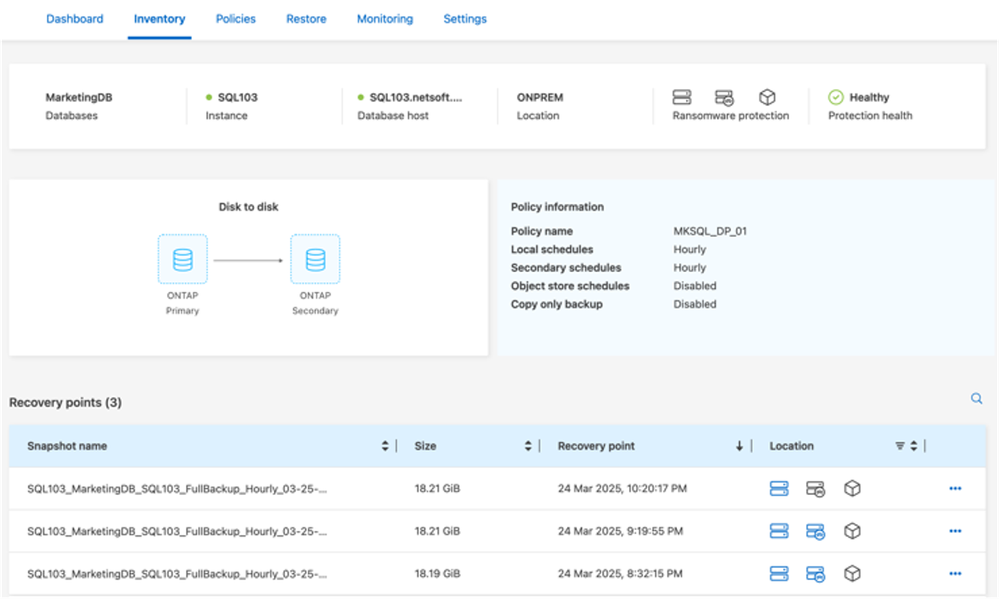Click object store cube in 8:32:15 PM row
Screen dimensions: 999x599
coord(852,574)
